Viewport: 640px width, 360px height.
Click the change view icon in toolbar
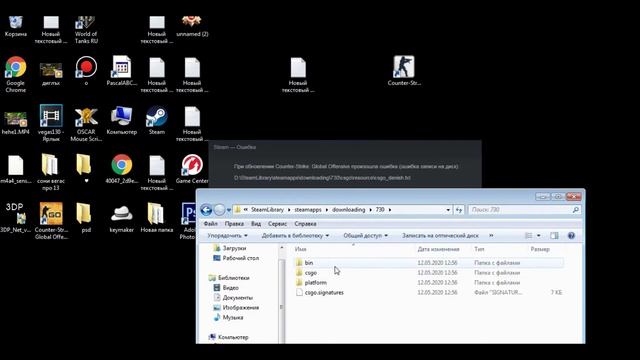pos(528,236)
